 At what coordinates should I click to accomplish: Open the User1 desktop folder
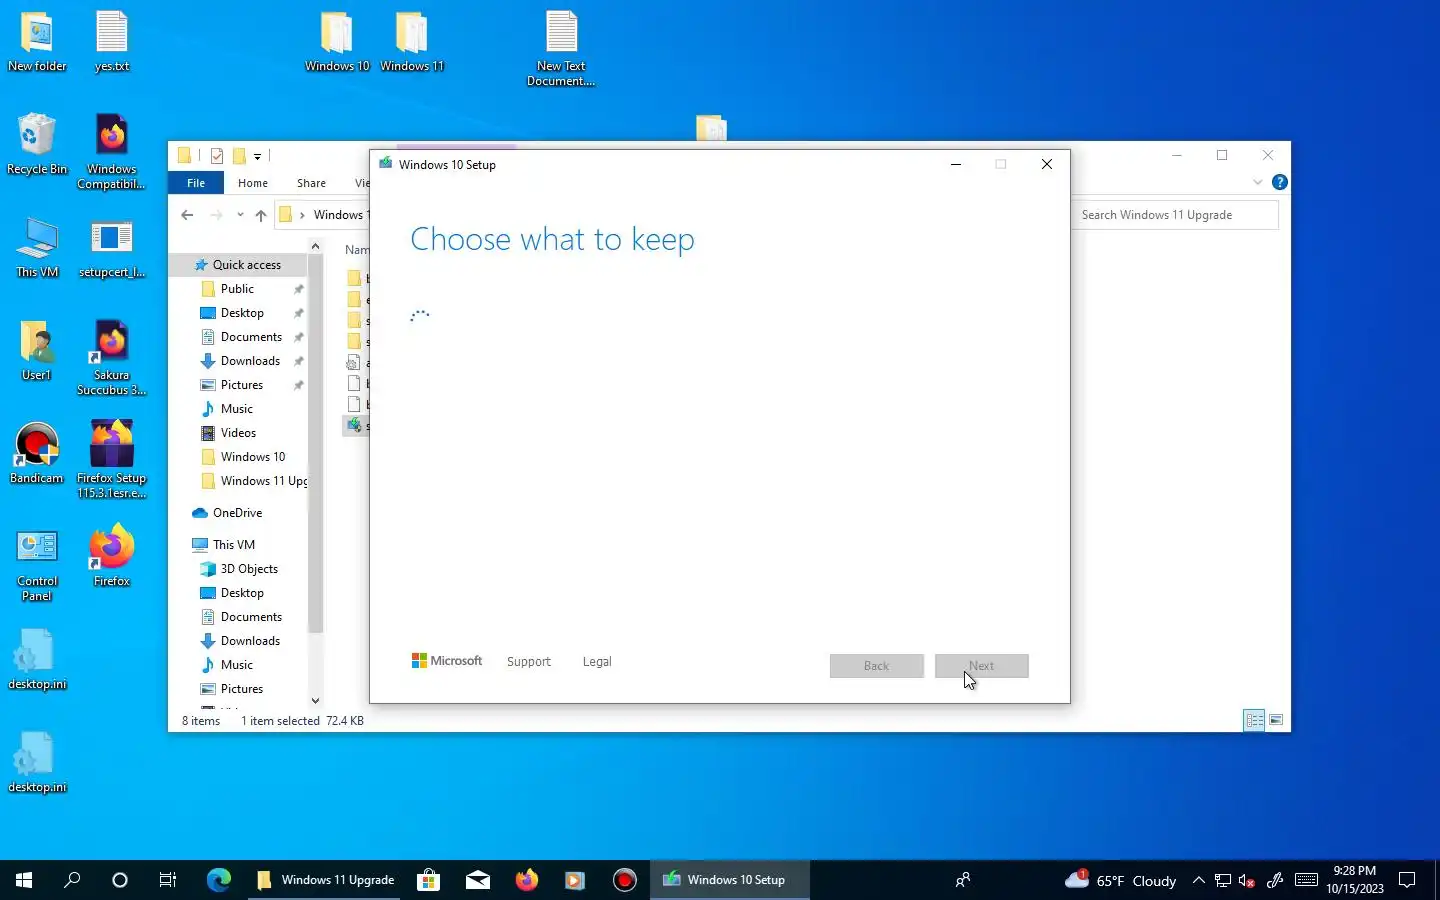click(x=37, y=351)
